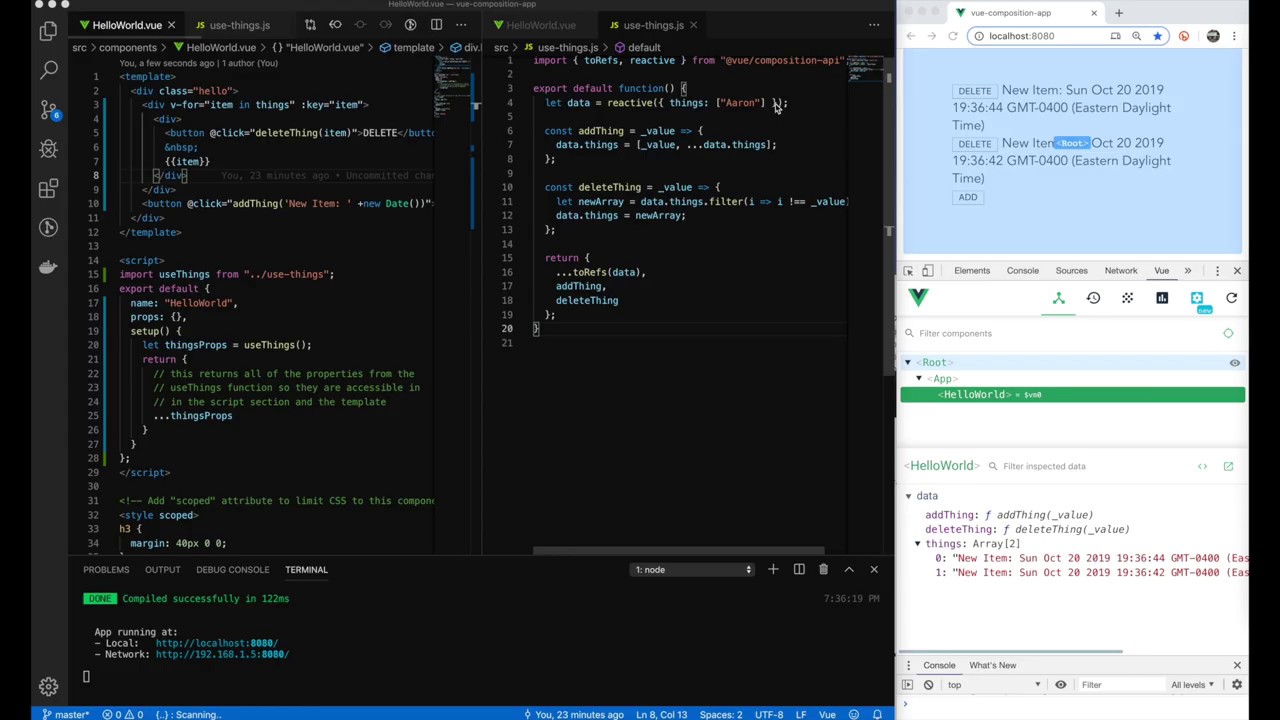Refresh Vue devtools with the reload icon
Screen dimensions: 1280x720
pyautogui.click(x=1231, y=298)
